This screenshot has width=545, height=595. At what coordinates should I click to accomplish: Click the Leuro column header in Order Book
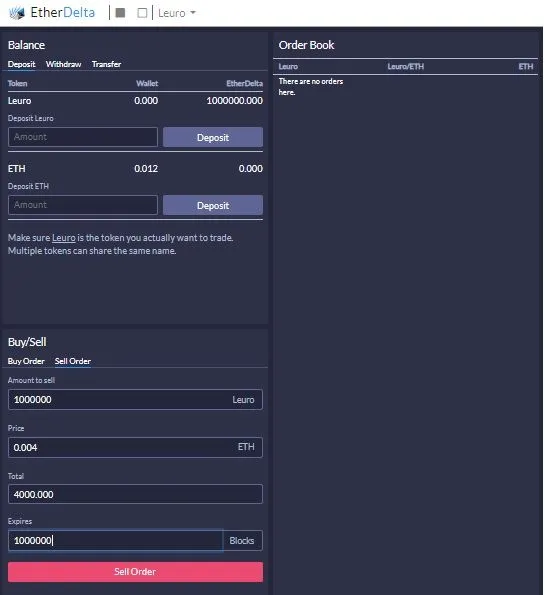[x=288, y=67]
